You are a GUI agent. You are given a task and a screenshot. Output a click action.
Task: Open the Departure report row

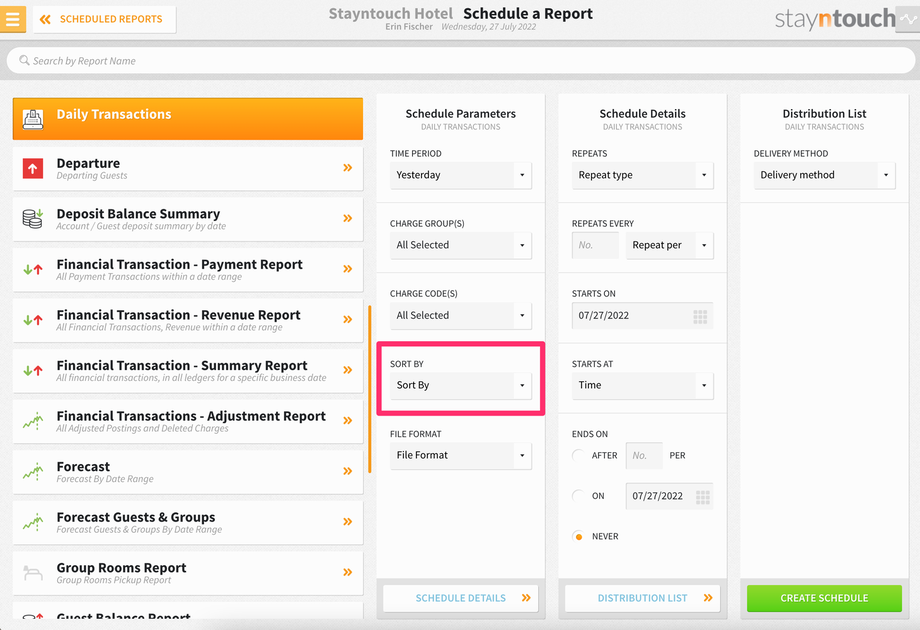pos(188,168)
